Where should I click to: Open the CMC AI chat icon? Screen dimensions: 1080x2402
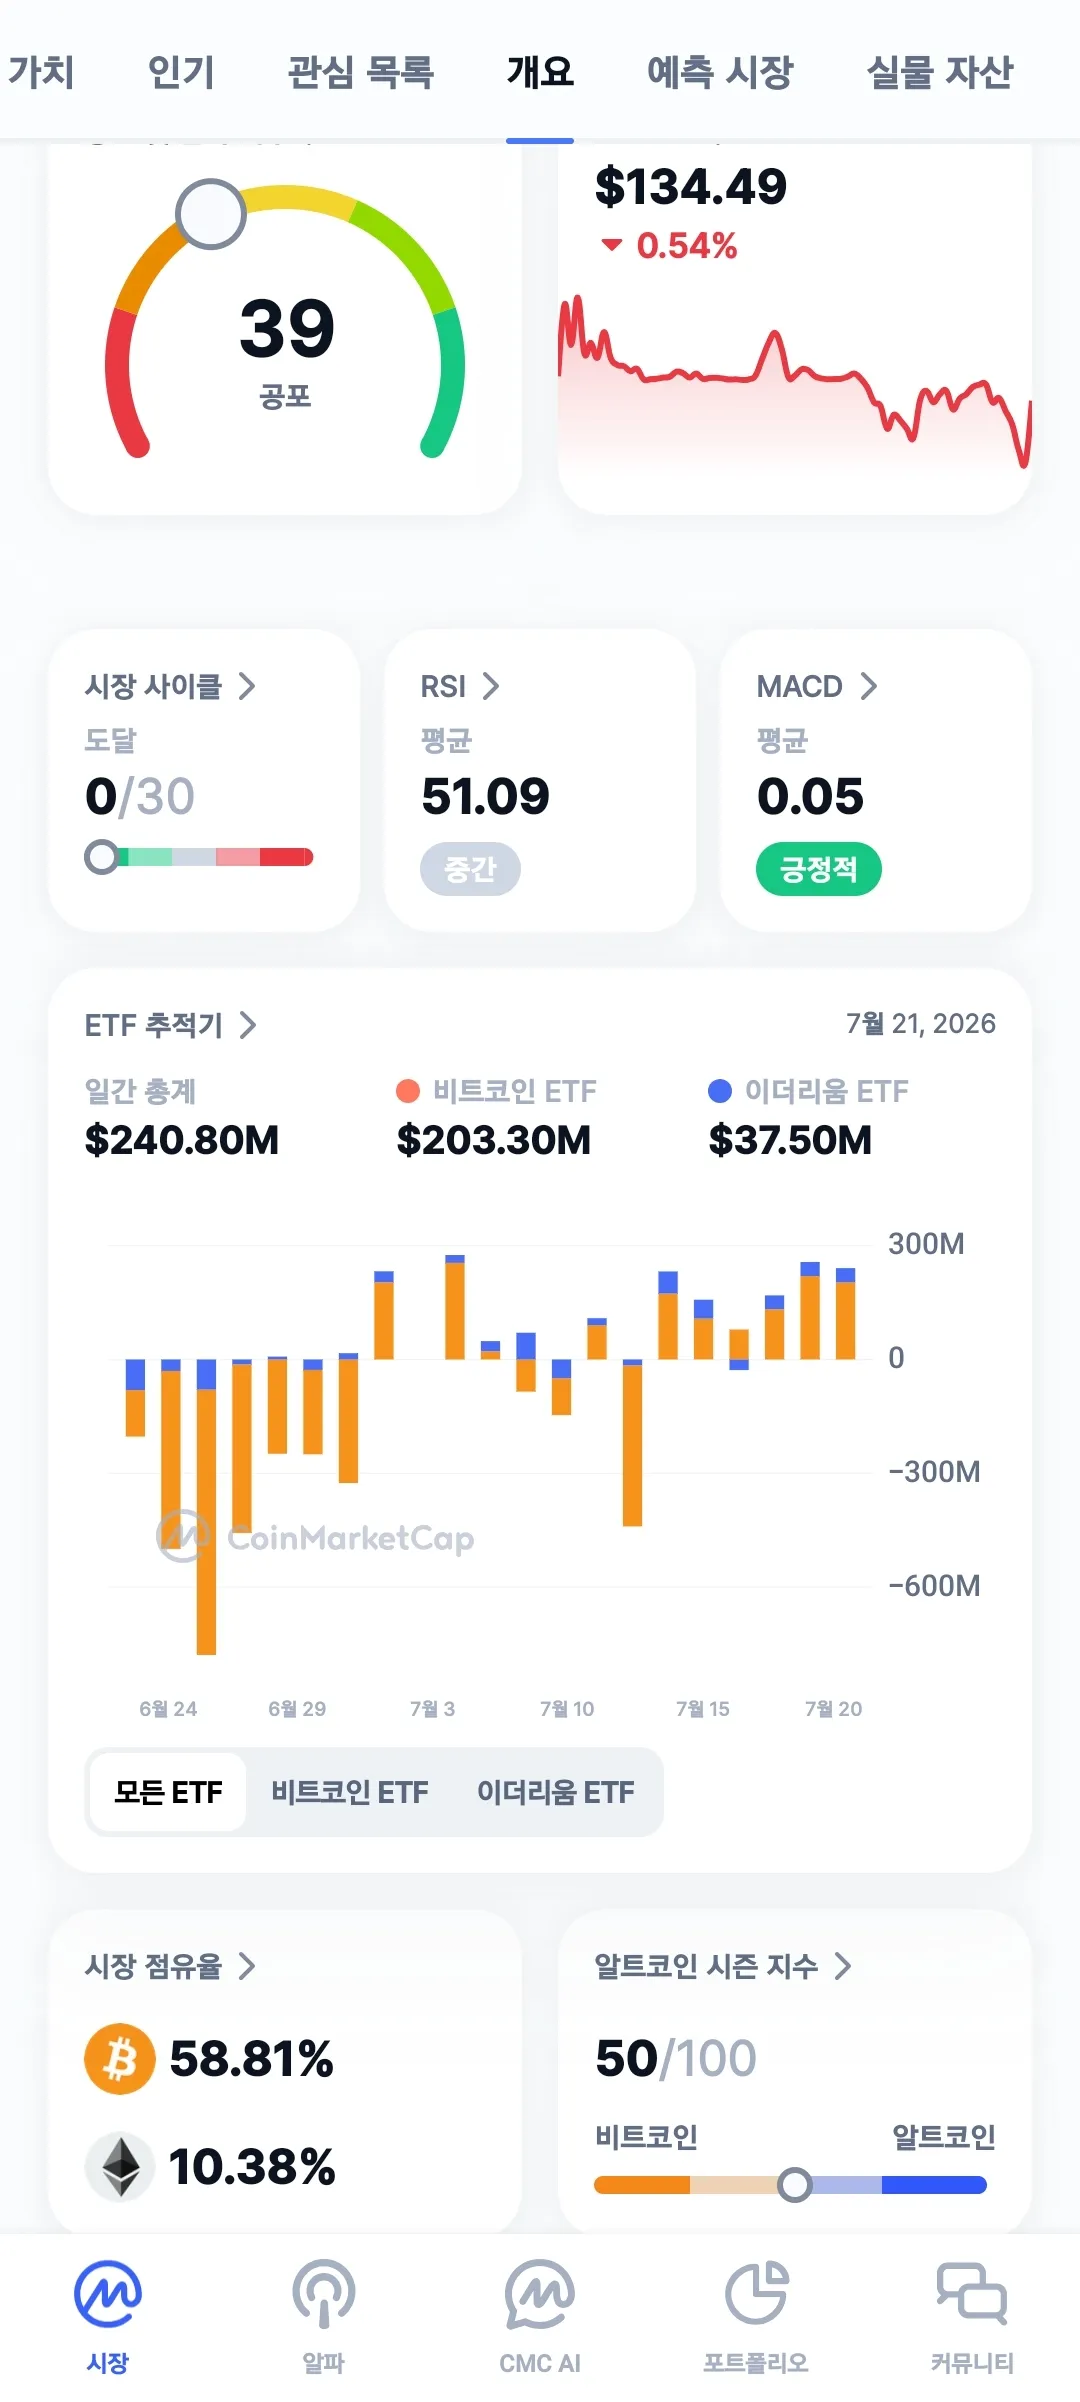[540, 2294]
